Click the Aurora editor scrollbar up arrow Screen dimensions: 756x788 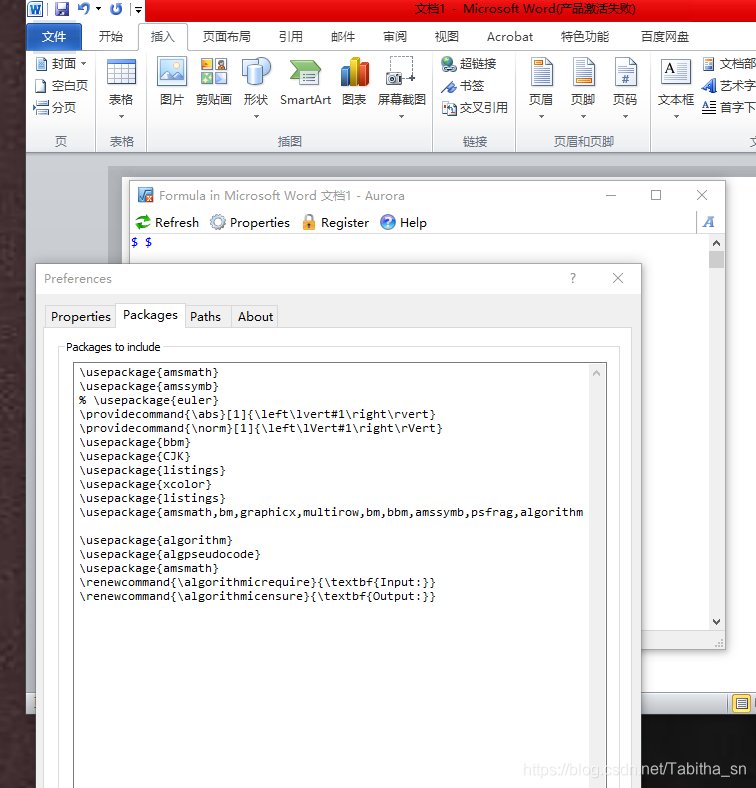pos(716,243)
